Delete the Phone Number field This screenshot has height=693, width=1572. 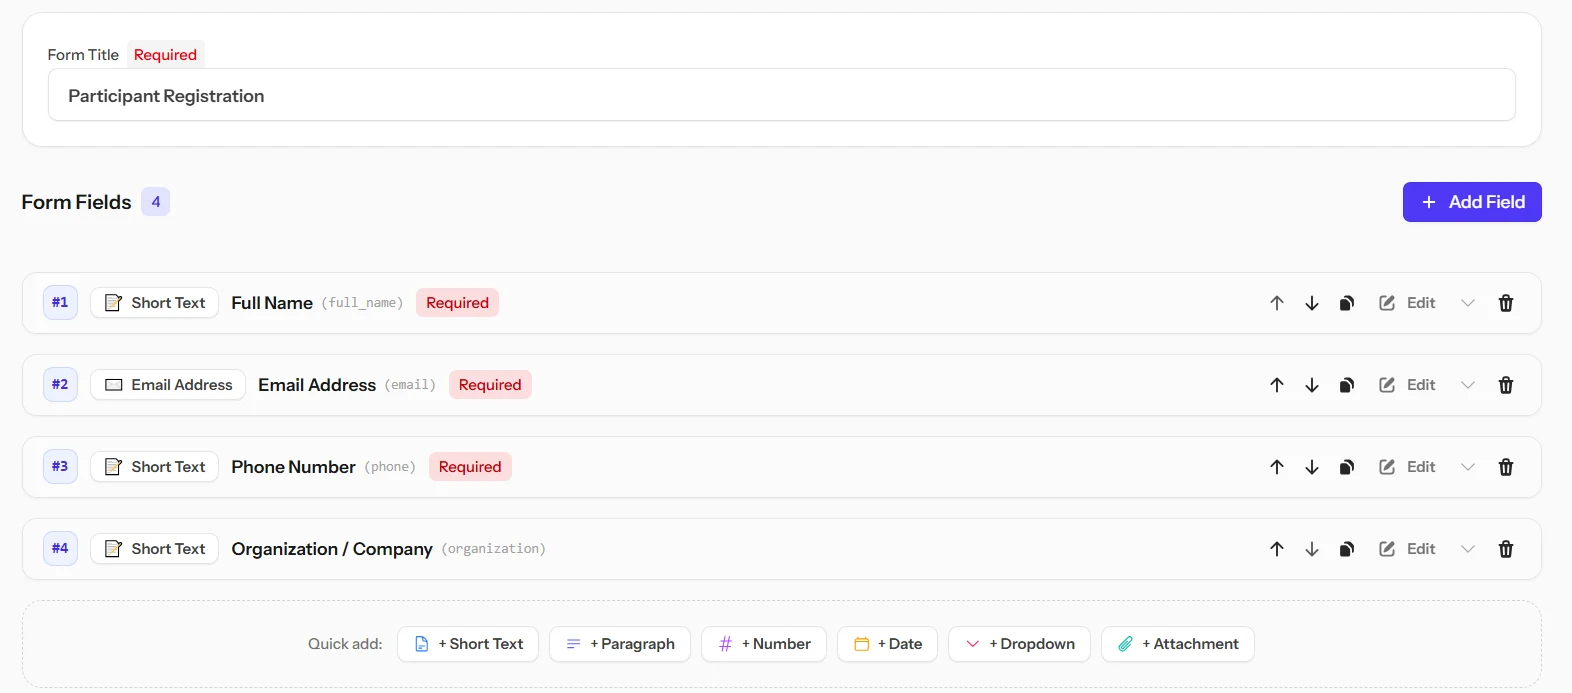(1506, 467)
